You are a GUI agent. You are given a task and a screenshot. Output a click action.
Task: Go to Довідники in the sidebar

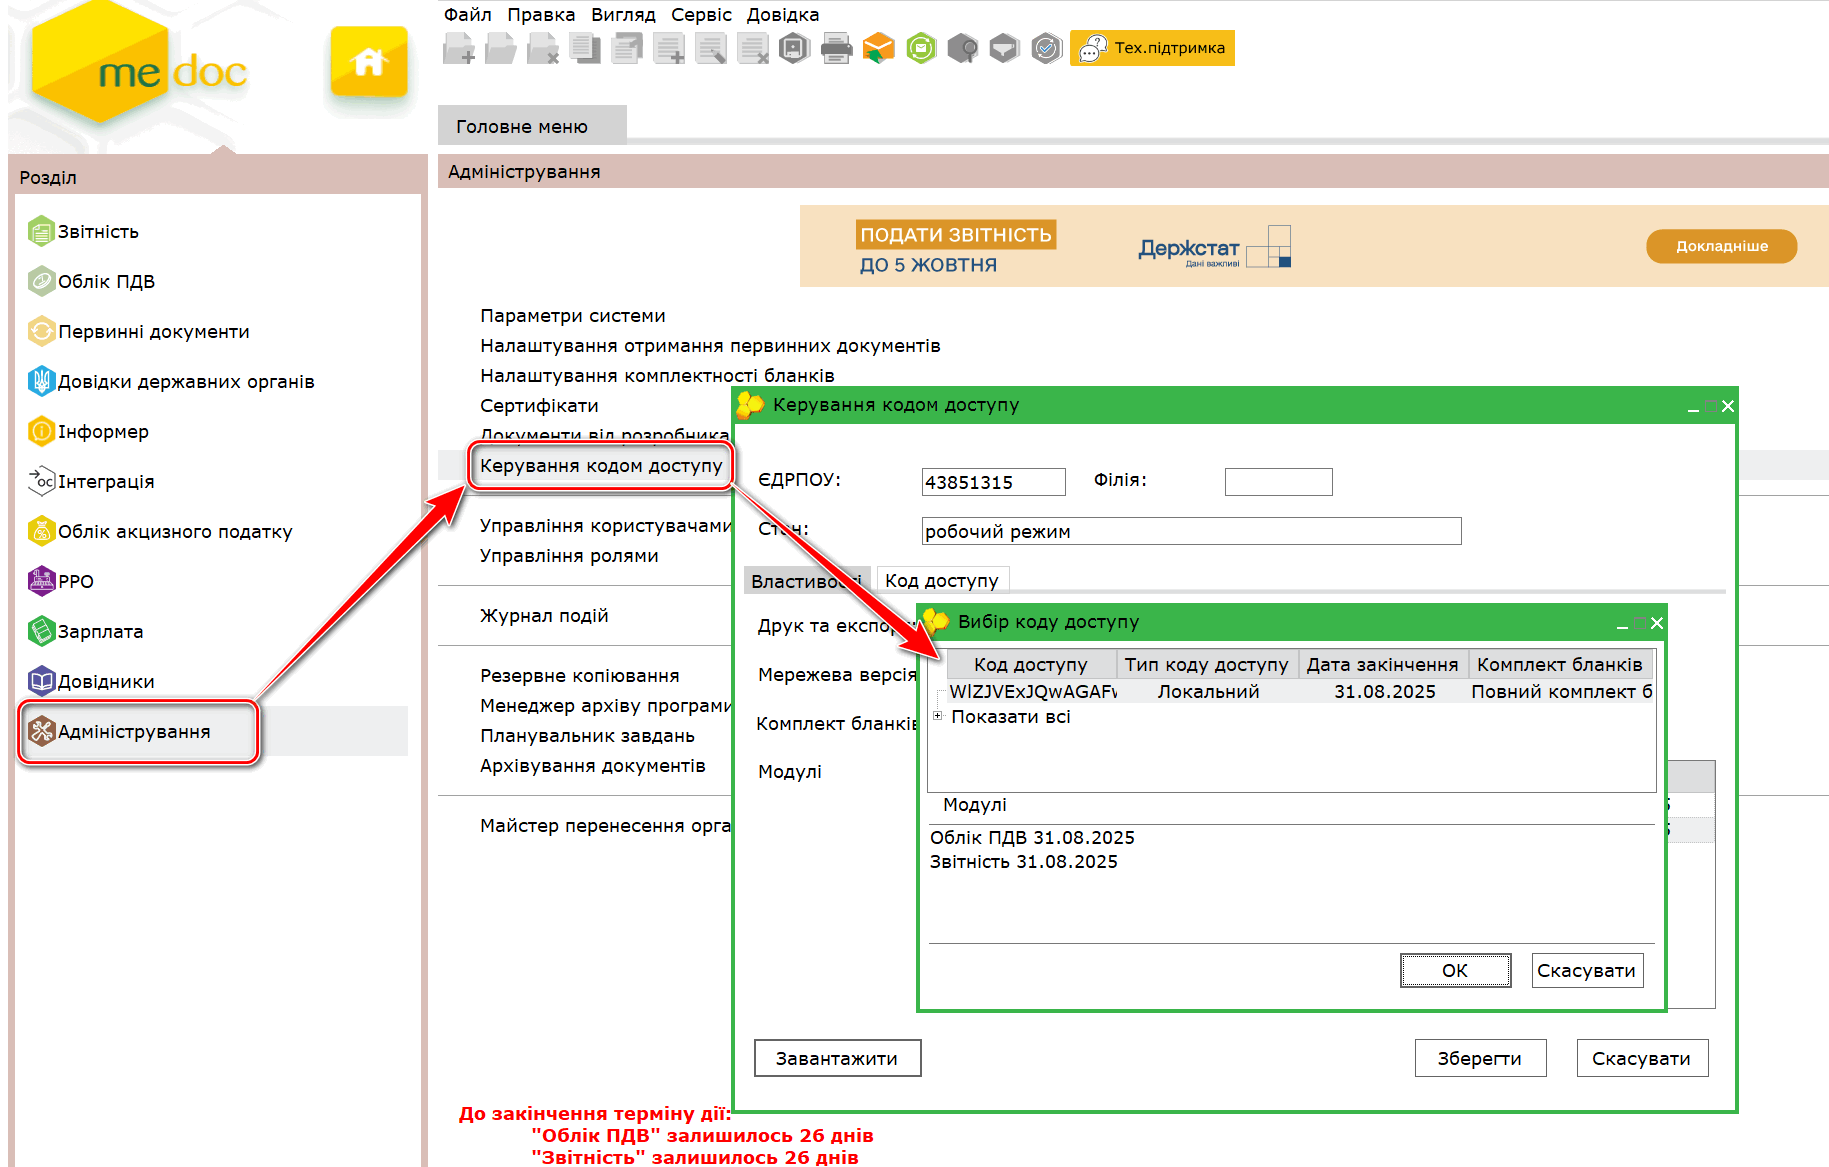(106, 682)
